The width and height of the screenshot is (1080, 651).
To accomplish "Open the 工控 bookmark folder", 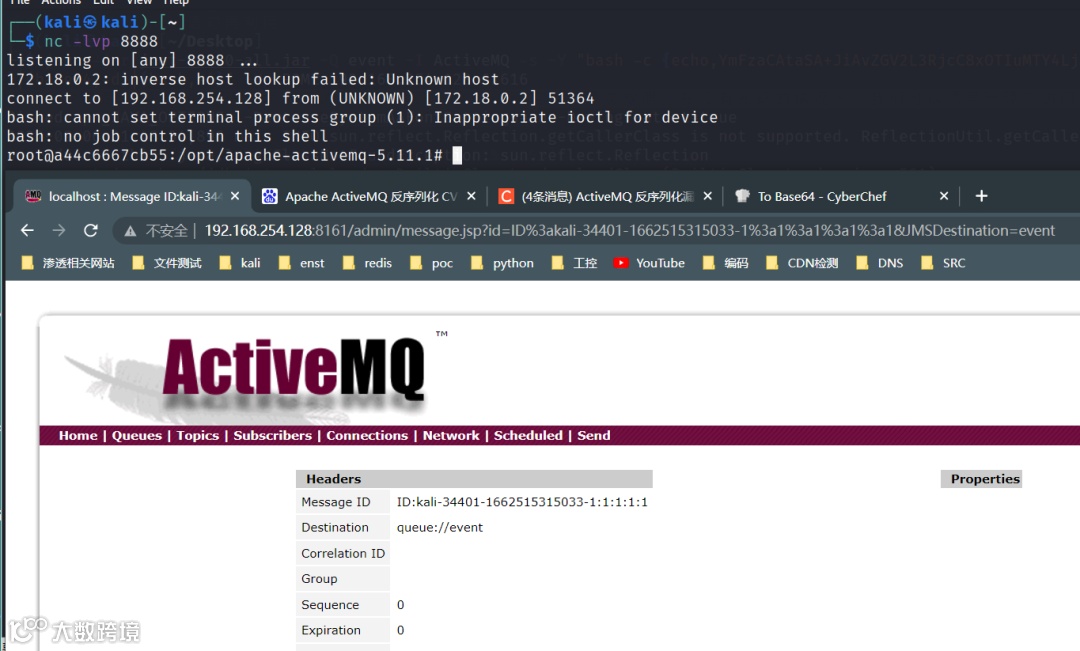I will point(574,263).
